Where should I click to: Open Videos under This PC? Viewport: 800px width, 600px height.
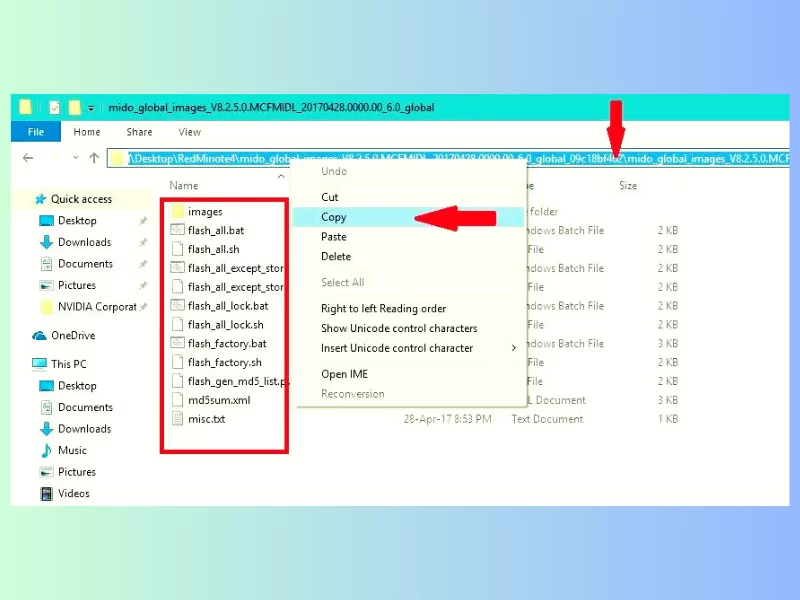(73, 493)
